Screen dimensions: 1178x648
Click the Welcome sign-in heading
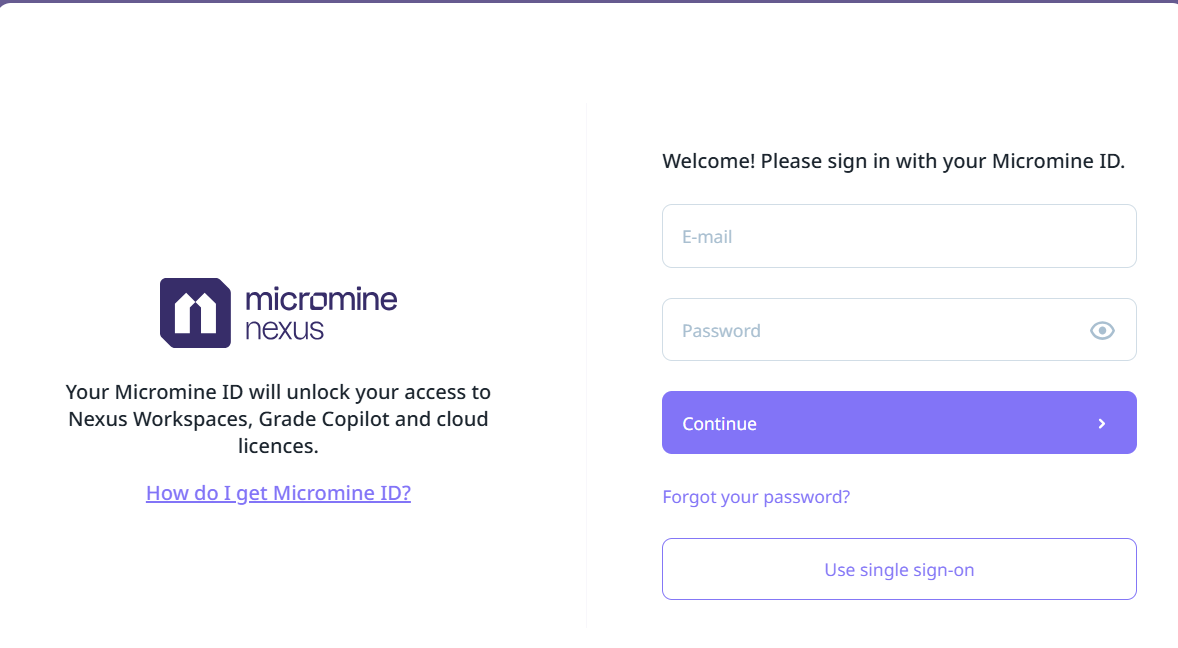tap(893, 161)
